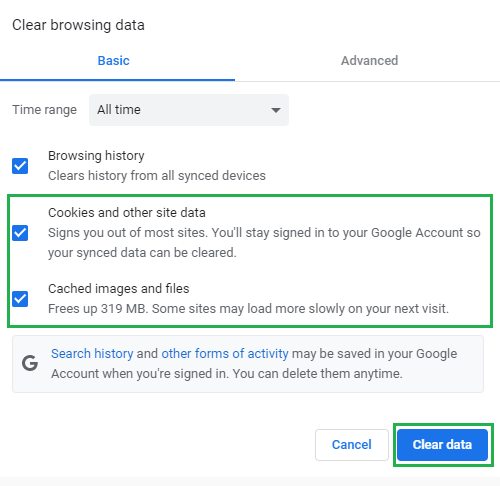Viewport: 500px width, 486px height.
Task: Click 'Clears history from all synced devices' text
Action: pyautogui.click(x=157, y=176)
